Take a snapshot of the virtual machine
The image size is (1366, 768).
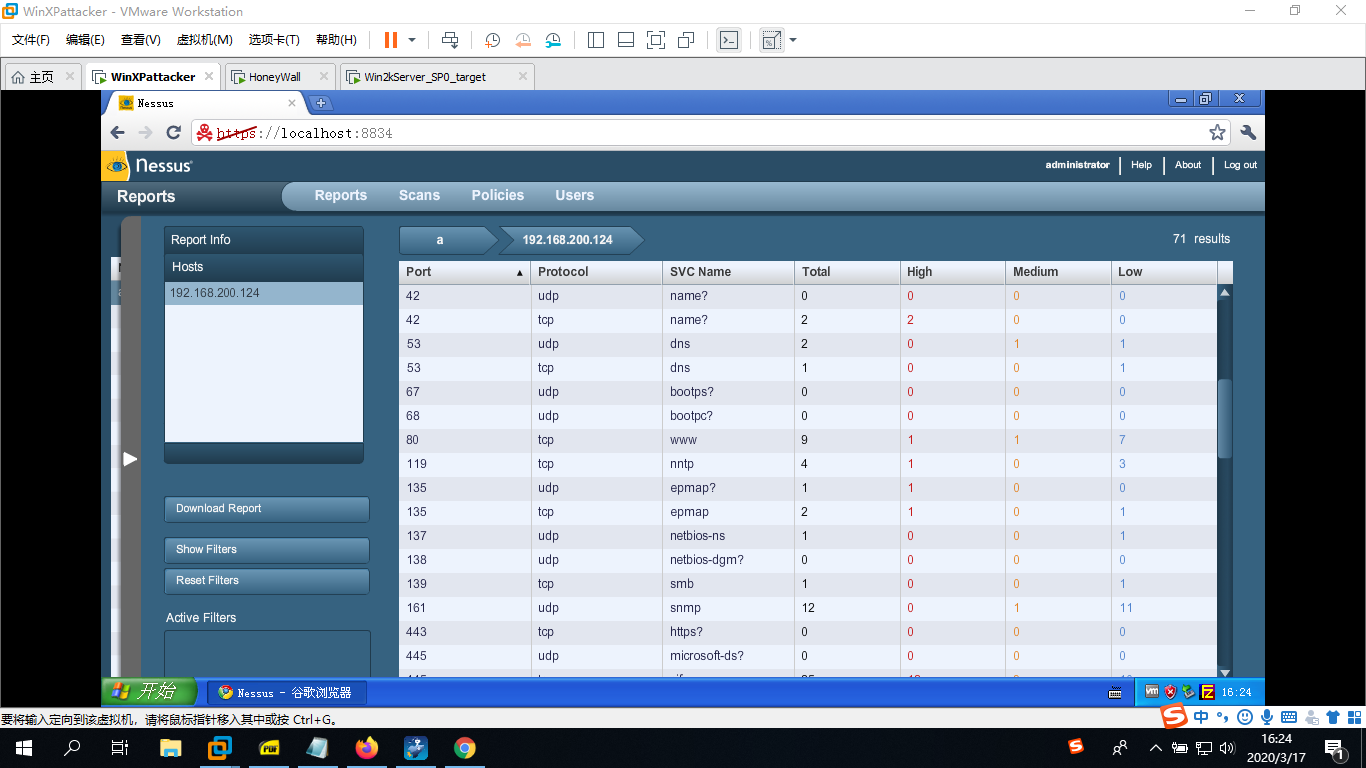[x=492, y=40]
